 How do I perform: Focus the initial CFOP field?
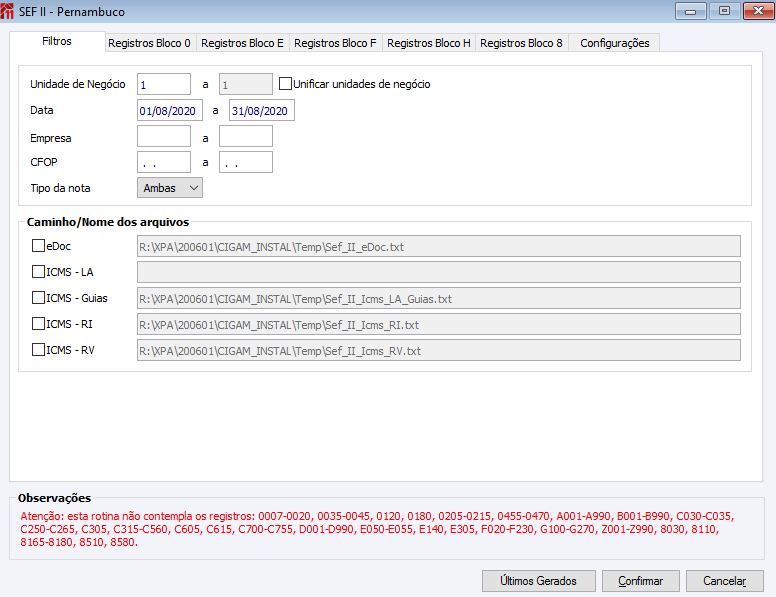click(x=164, y=162)
